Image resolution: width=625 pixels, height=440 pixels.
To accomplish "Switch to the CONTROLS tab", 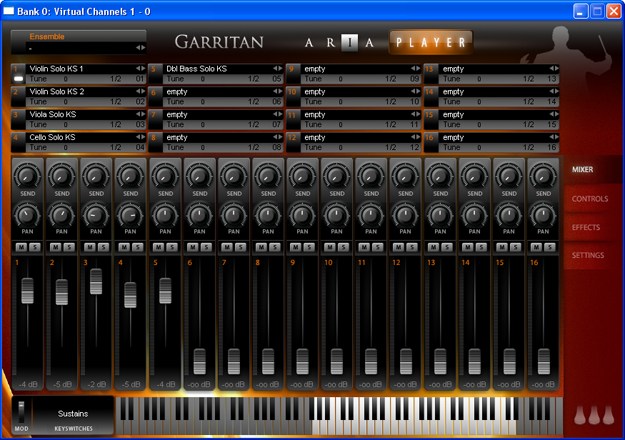I will pos(590,198).
